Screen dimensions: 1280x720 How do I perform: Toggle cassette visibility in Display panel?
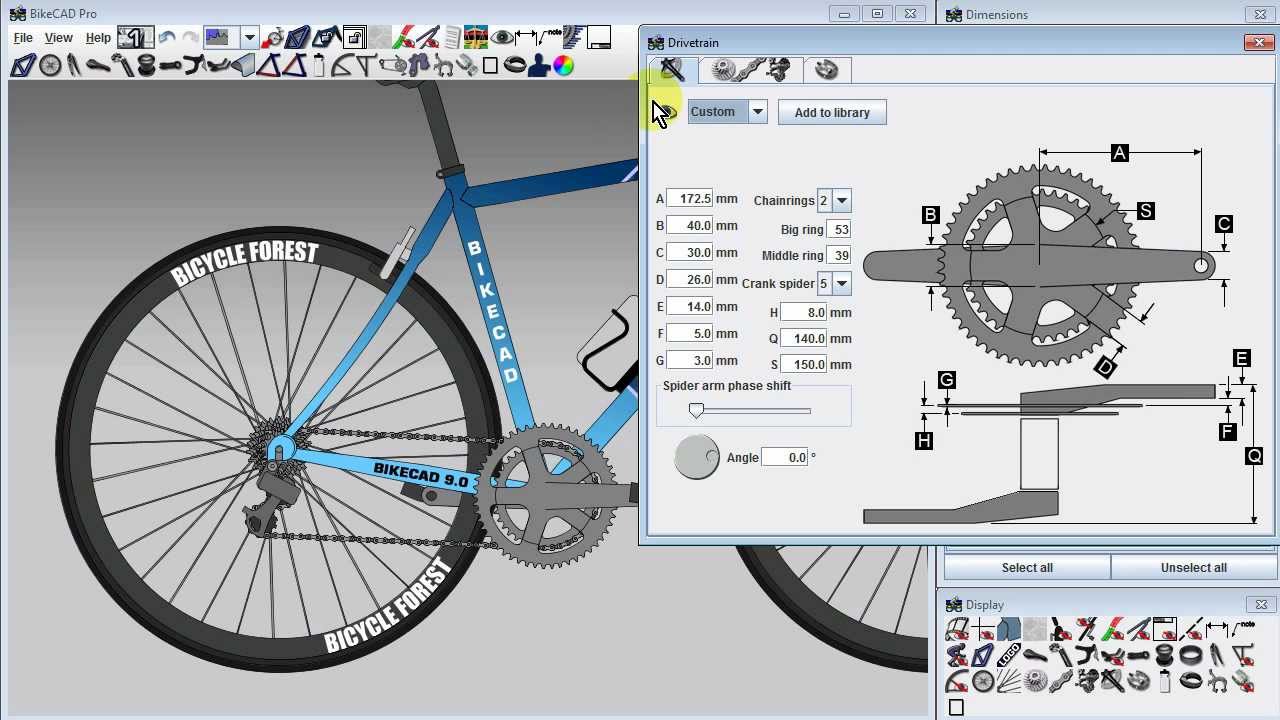(1036, 681)
